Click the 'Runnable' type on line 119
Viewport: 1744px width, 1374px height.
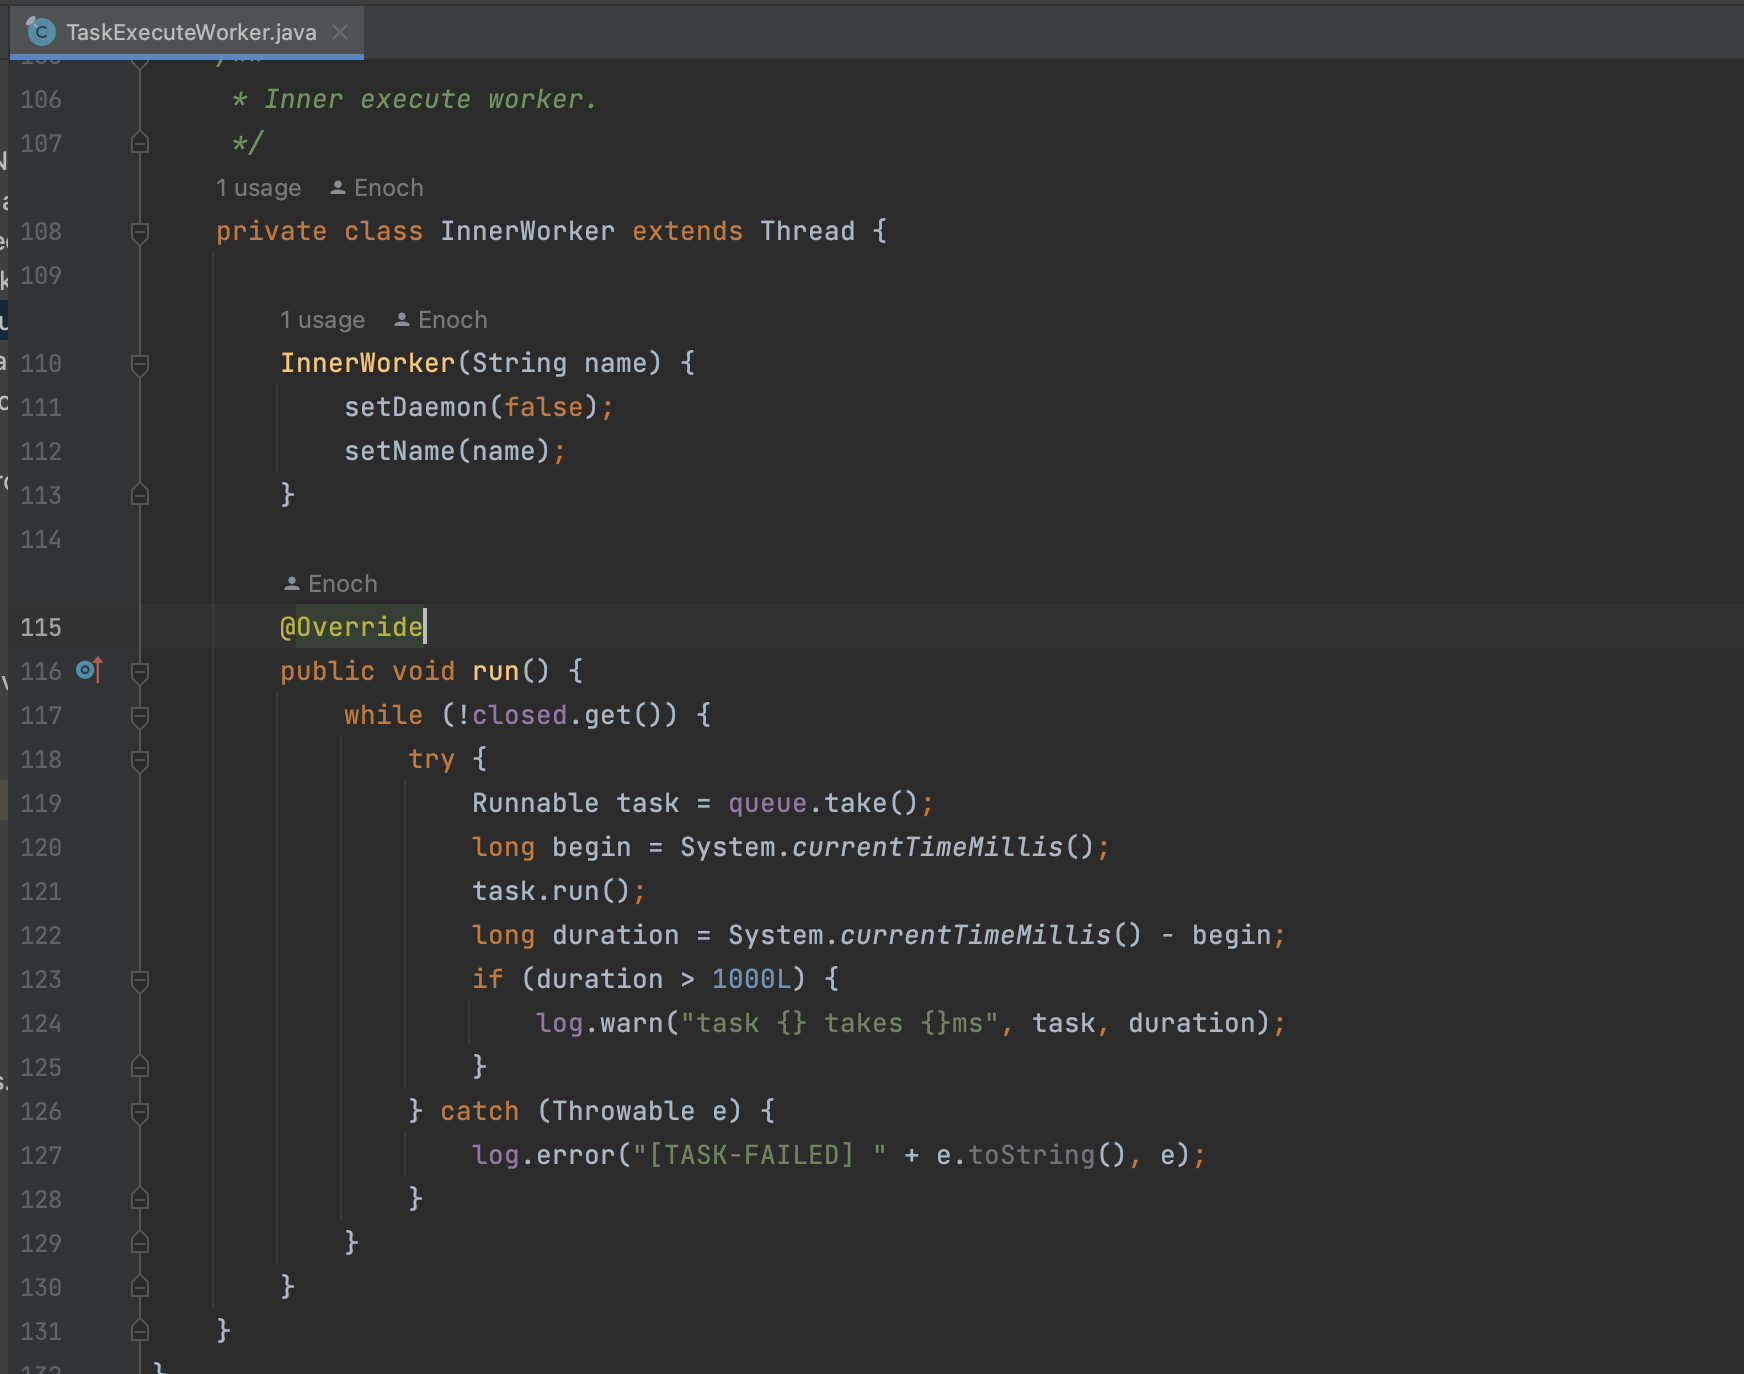[x=535, y=803]
